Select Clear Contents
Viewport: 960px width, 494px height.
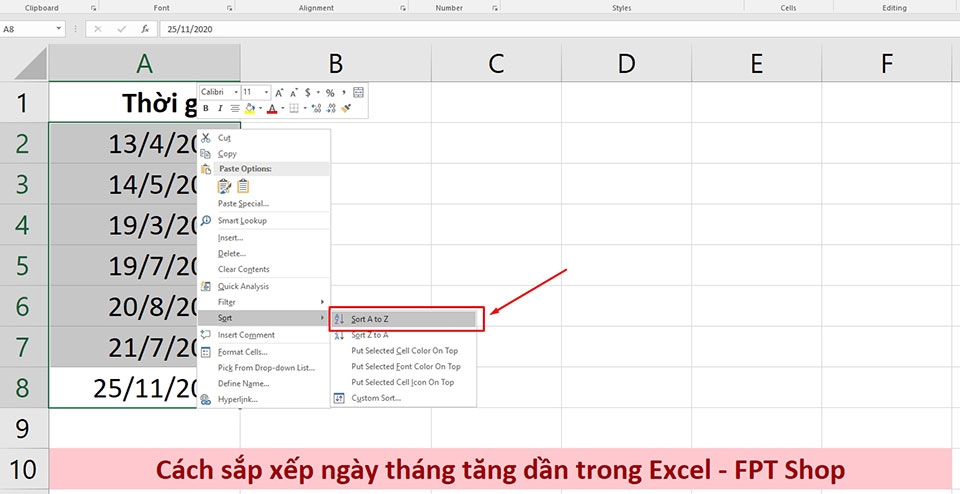pos(263,269)
